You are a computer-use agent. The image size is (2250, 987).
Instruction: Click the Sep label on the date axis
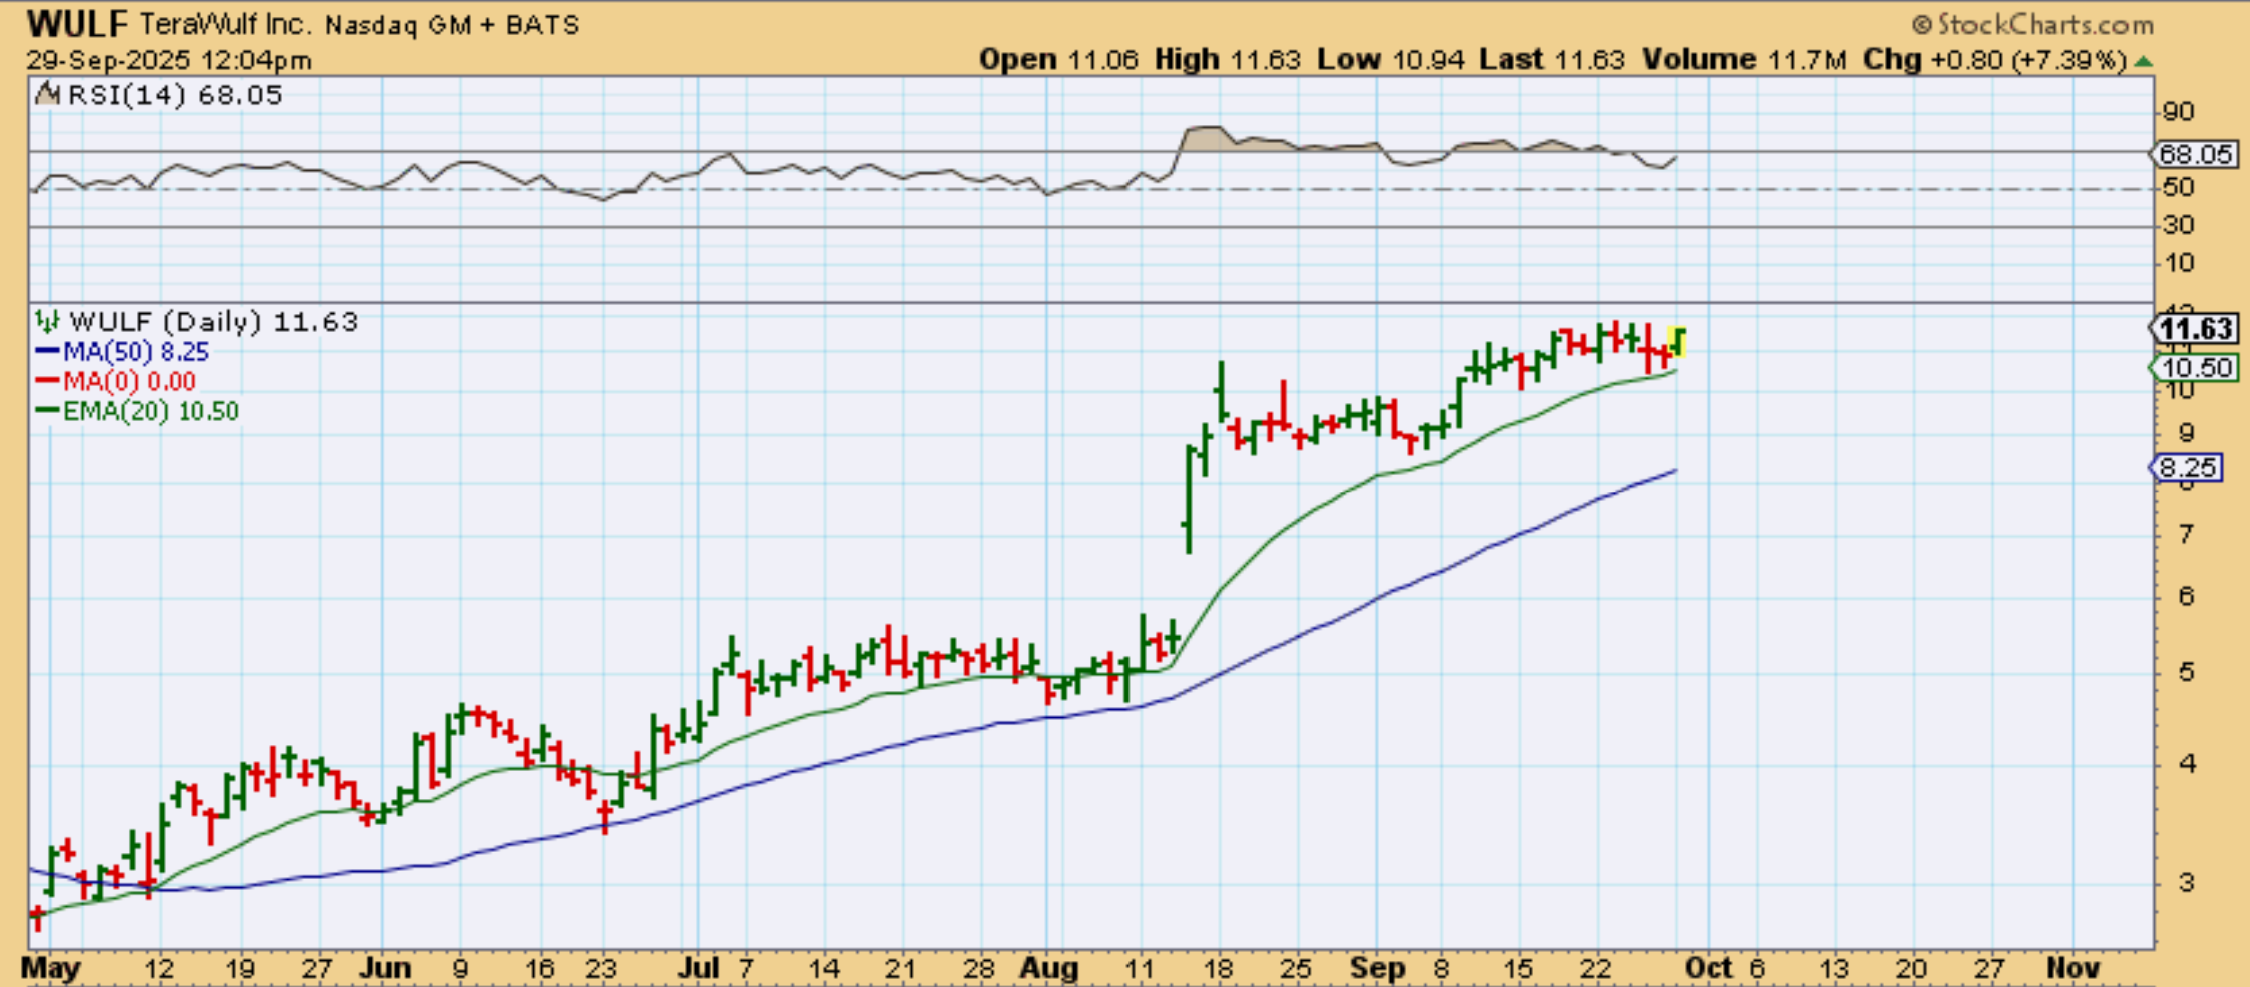click(x=1377, y=969)
